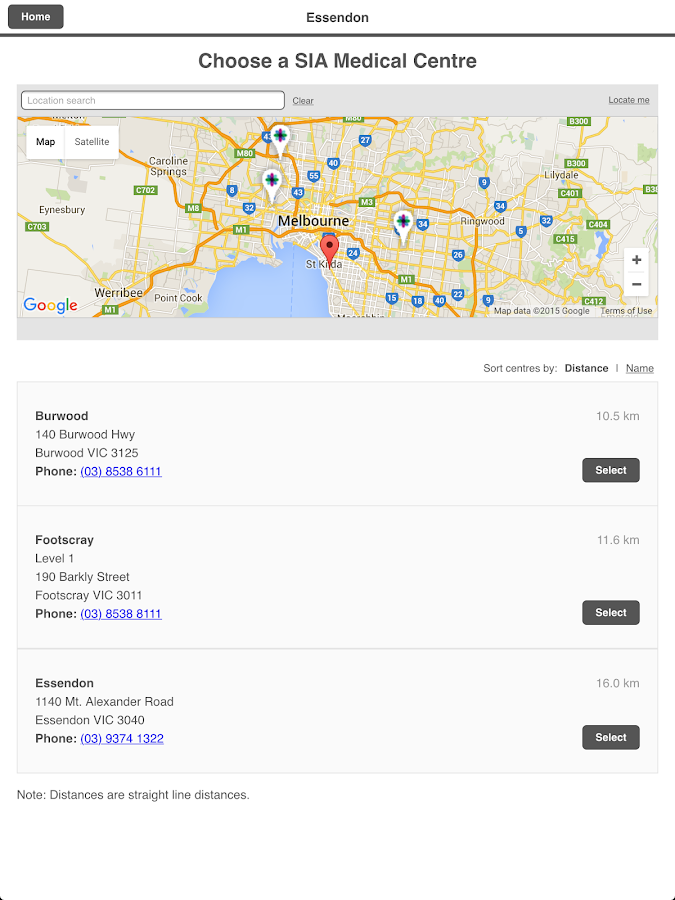
Task: Click the Level 1 address line
Action: (x=55, y=558)
